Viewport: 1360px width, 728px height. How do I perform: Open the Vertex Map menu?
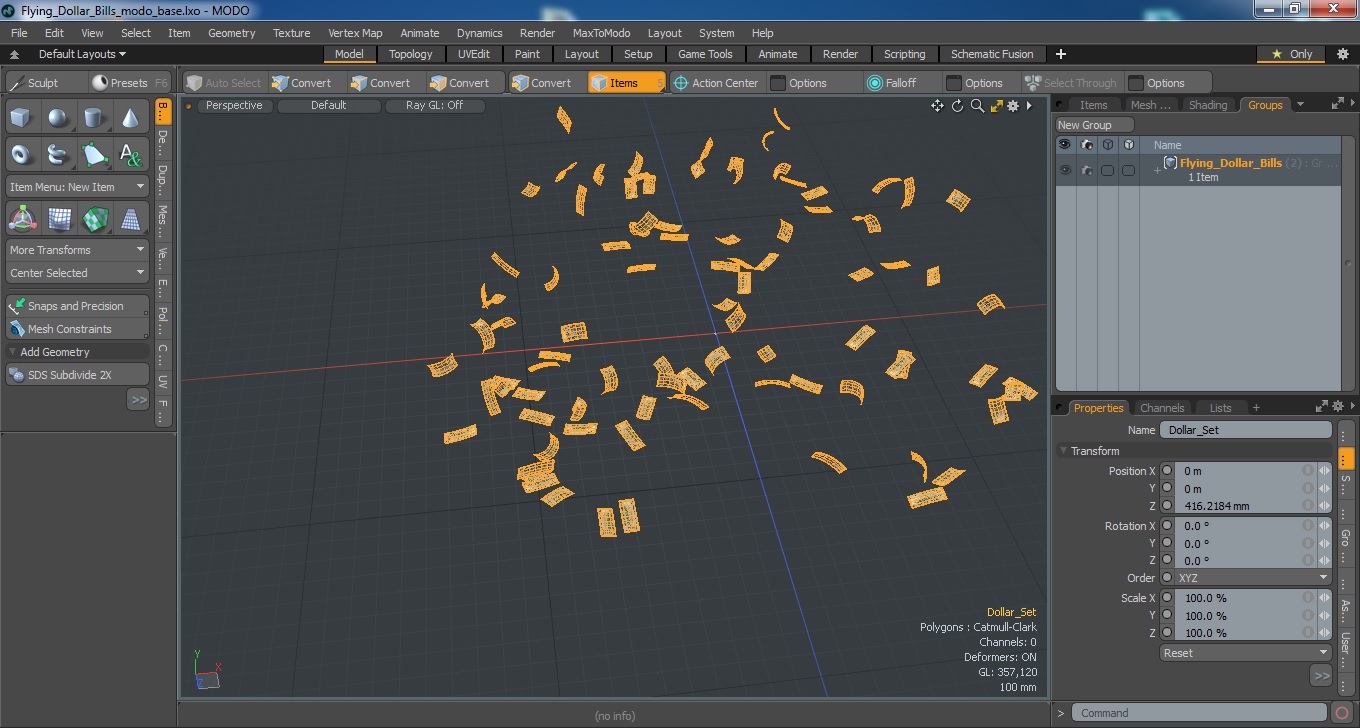pyautogui.click(x=355, y=33)
